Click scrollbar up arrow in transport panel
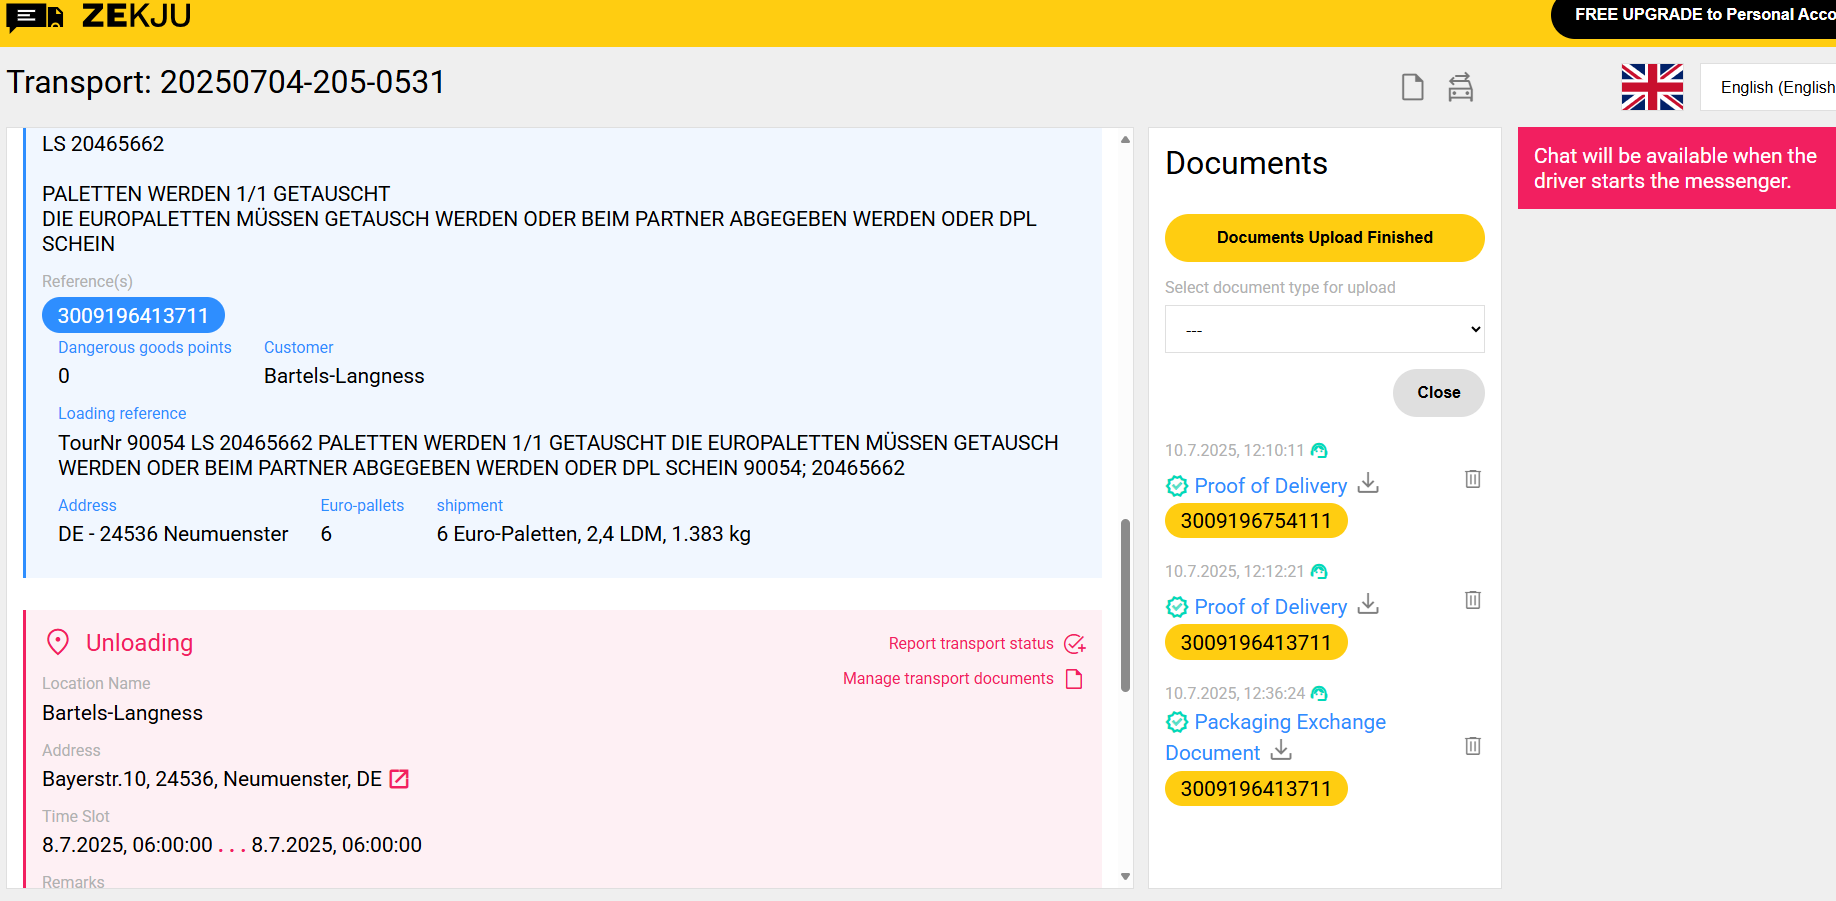 [x=1125, y=140]
